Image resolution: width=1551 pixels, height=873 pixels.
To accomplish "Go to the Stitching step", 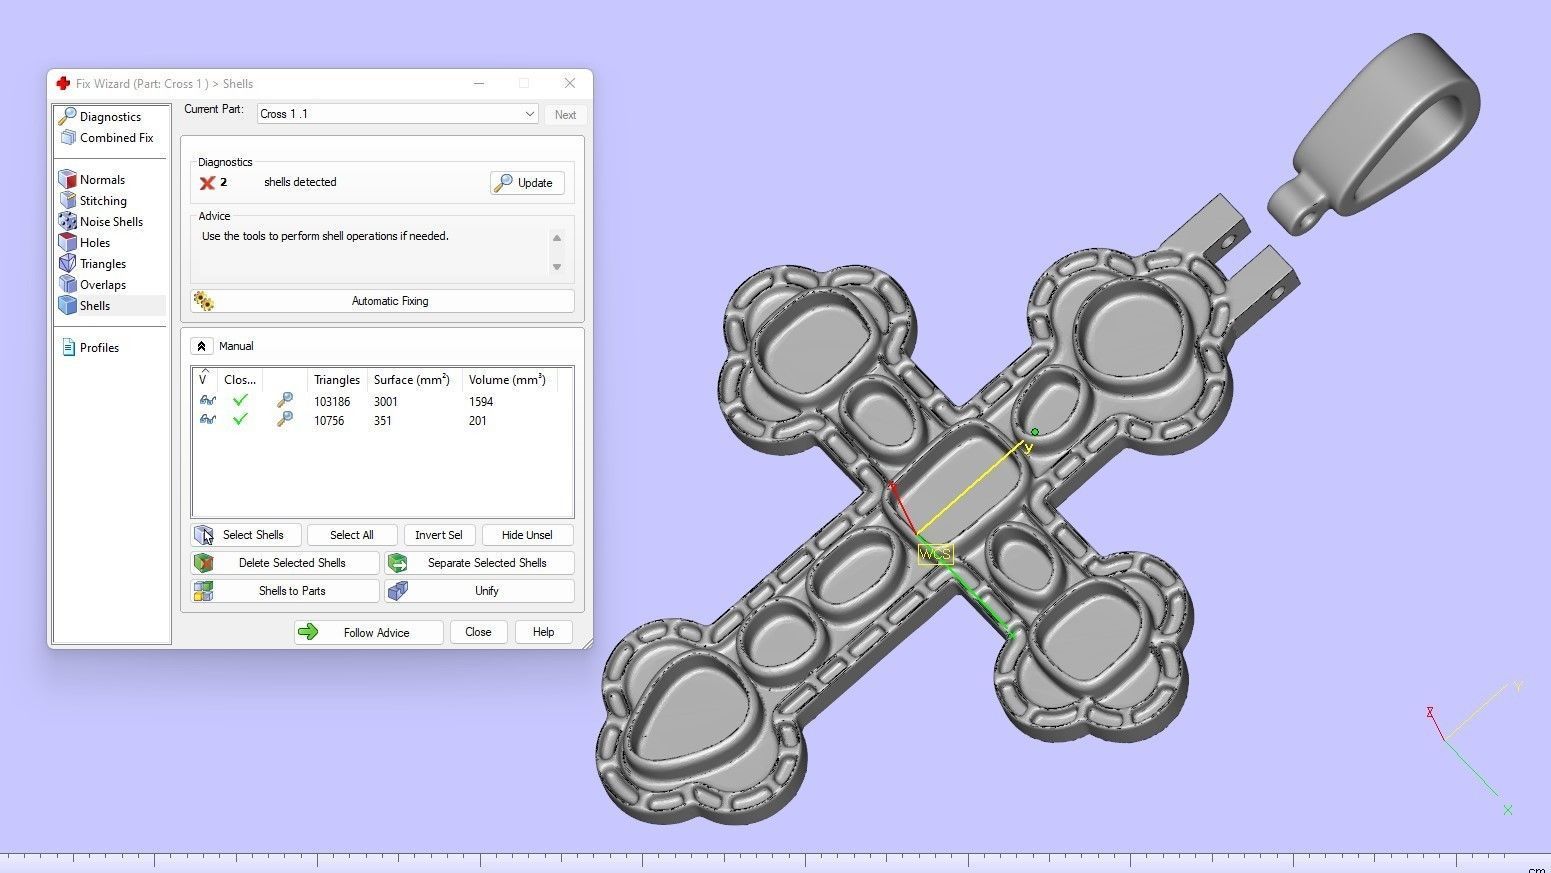I will 103,201.
